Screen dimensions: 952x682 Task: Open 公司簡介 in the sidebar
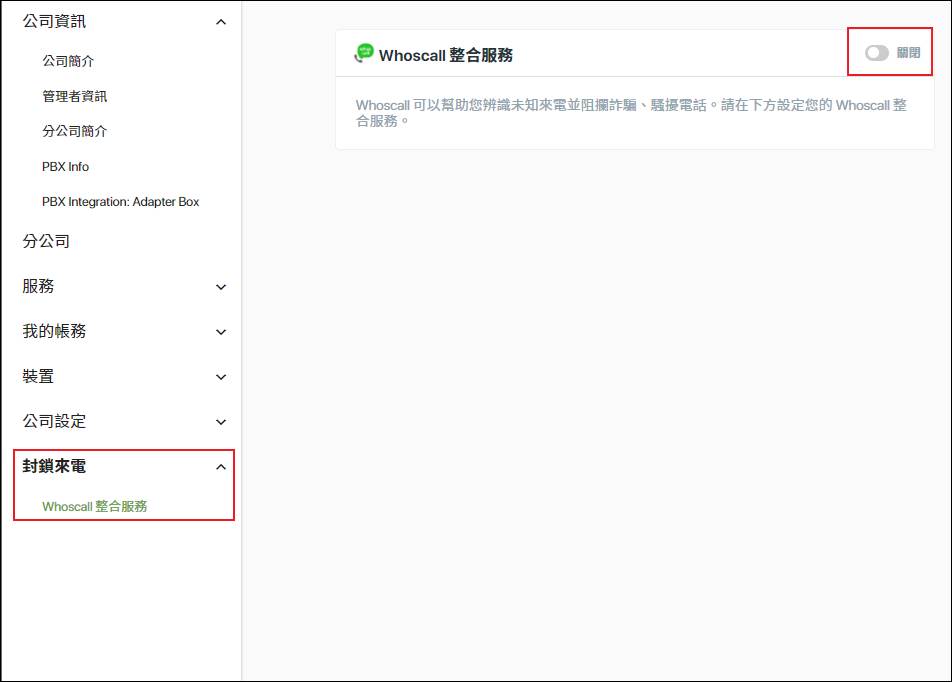(x=68, y=61)
